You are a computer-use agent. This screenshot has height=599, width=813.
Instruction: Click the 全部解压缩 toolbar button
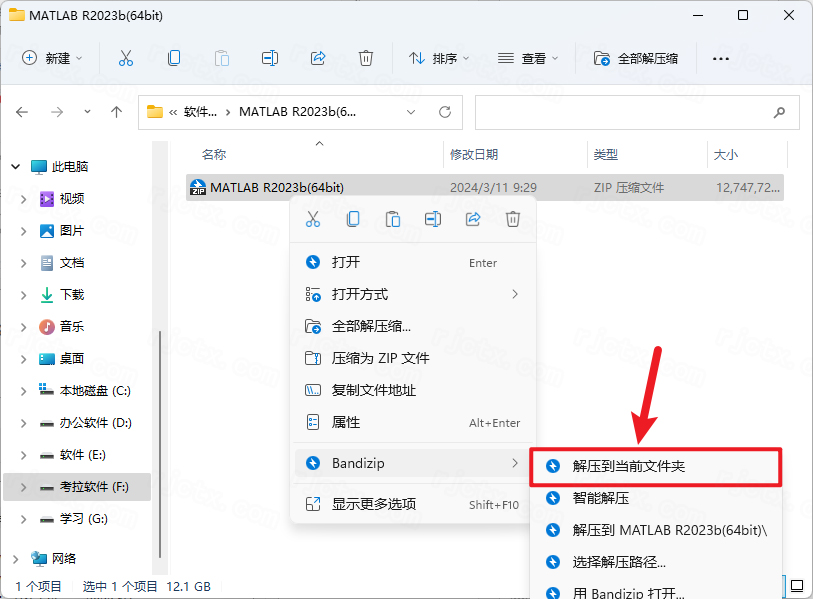(x=636, y=58)
